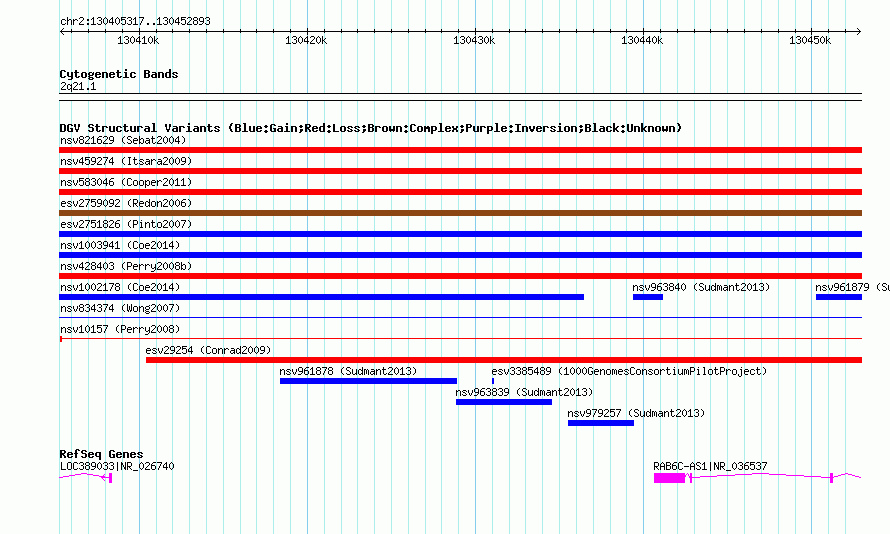Image resolution: width=890 pixels, height=534 pixels.
Task: Click the RefSeq Genes track title
Action: (x=101, y=454)
